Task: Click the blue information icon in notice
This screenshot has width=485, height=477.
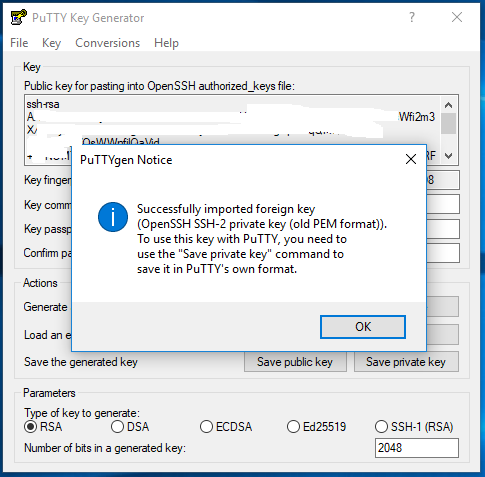Action: [113, 217]
